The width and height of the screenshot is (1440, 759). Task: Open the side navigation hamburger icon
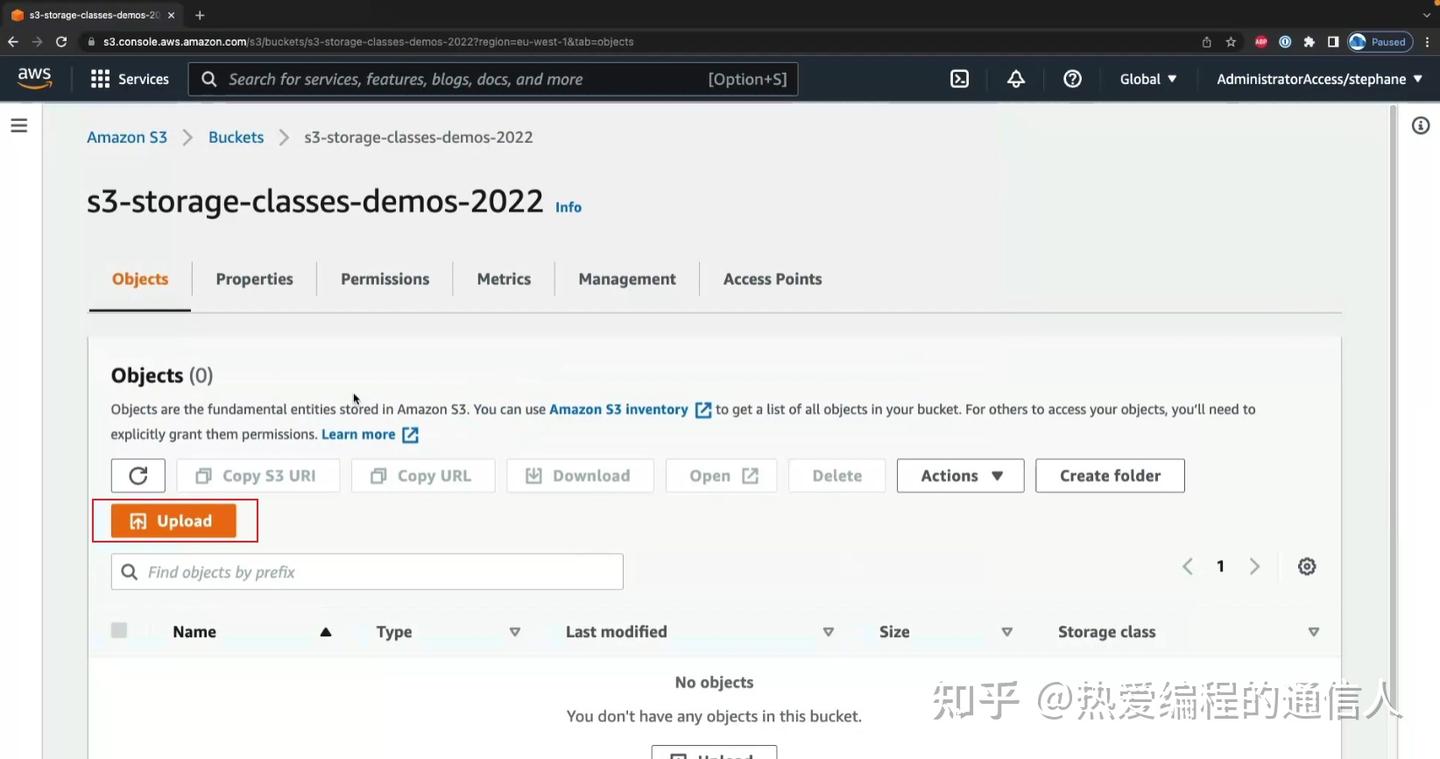[x=18, y=124]
